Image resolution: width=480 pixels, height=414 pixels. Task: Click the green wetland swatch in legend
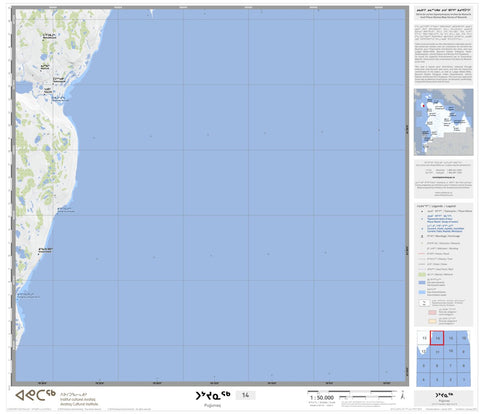(422, 274)
